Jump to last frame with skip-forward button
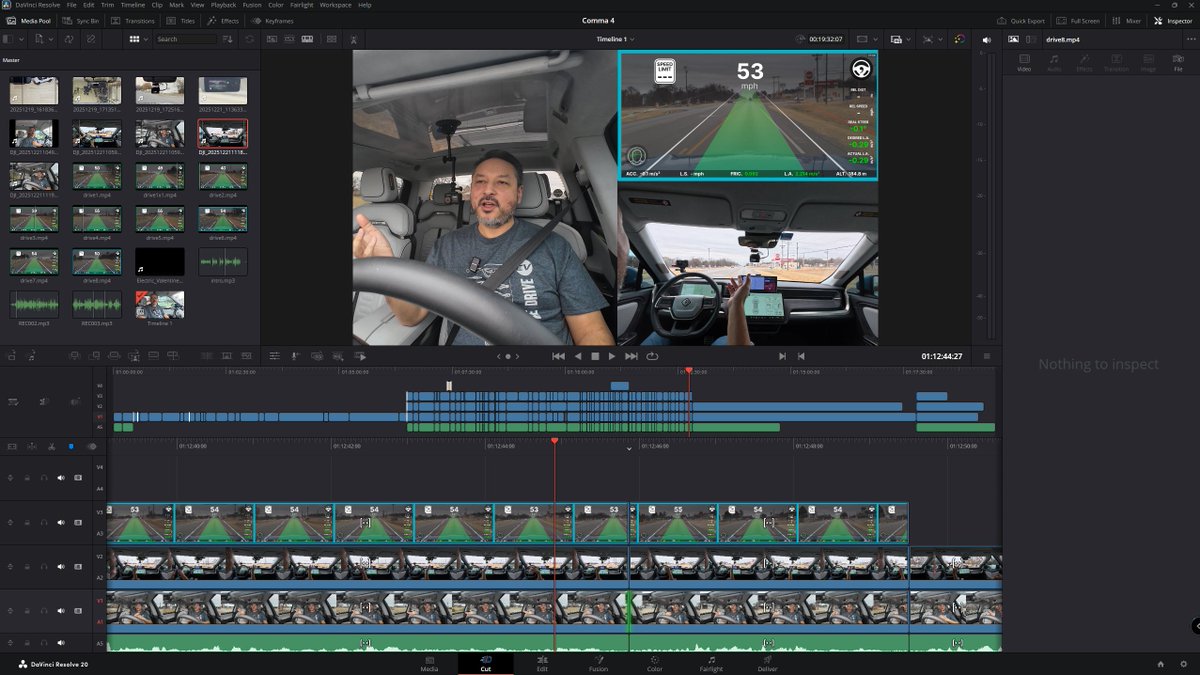This screenshot has width=1200, height=675. click(631, 356)
